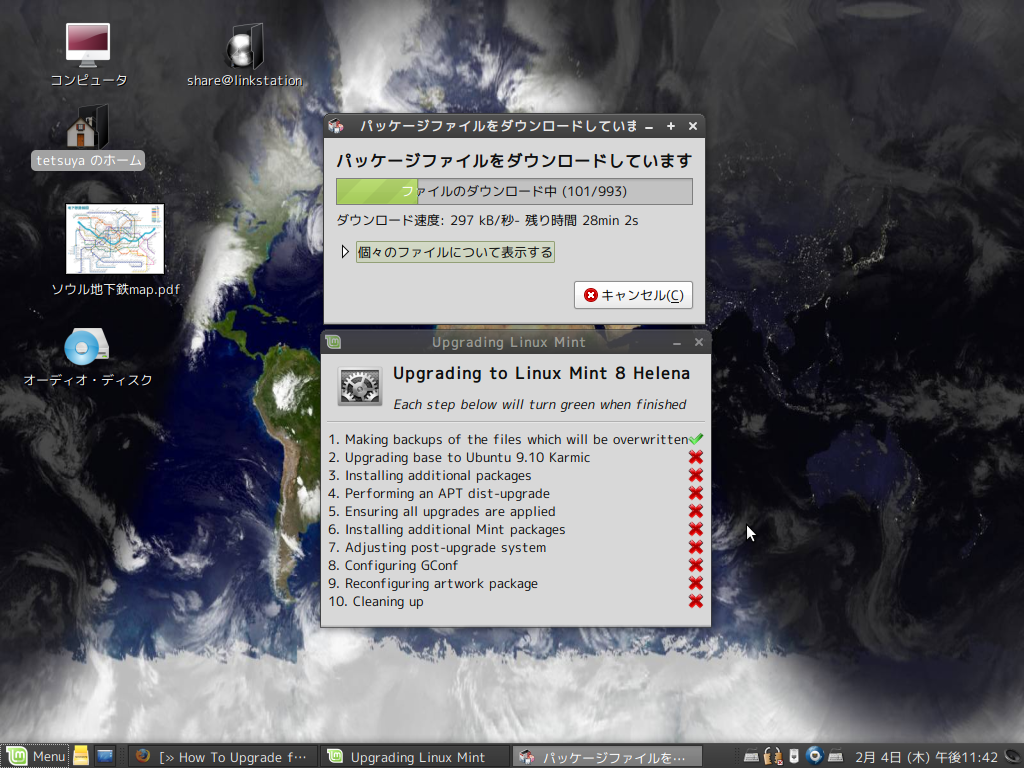Click the Mint logo in Upgrading Linux Mint titlebar
1024x768 pixels.
(334, 342)
